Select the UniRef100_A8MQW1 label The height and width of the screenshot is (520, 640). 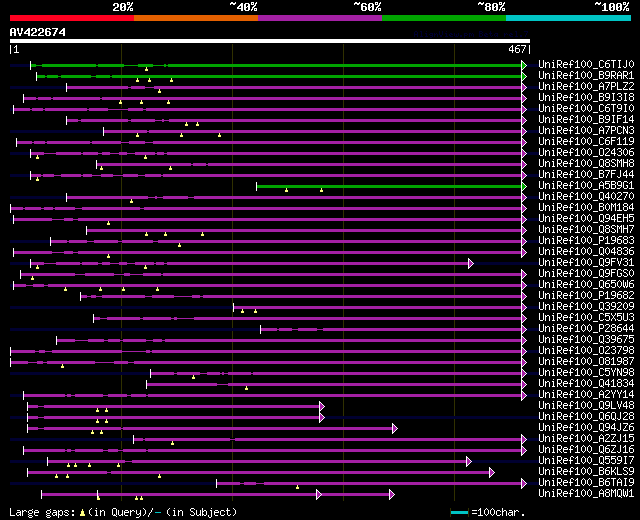pos(586,494)
